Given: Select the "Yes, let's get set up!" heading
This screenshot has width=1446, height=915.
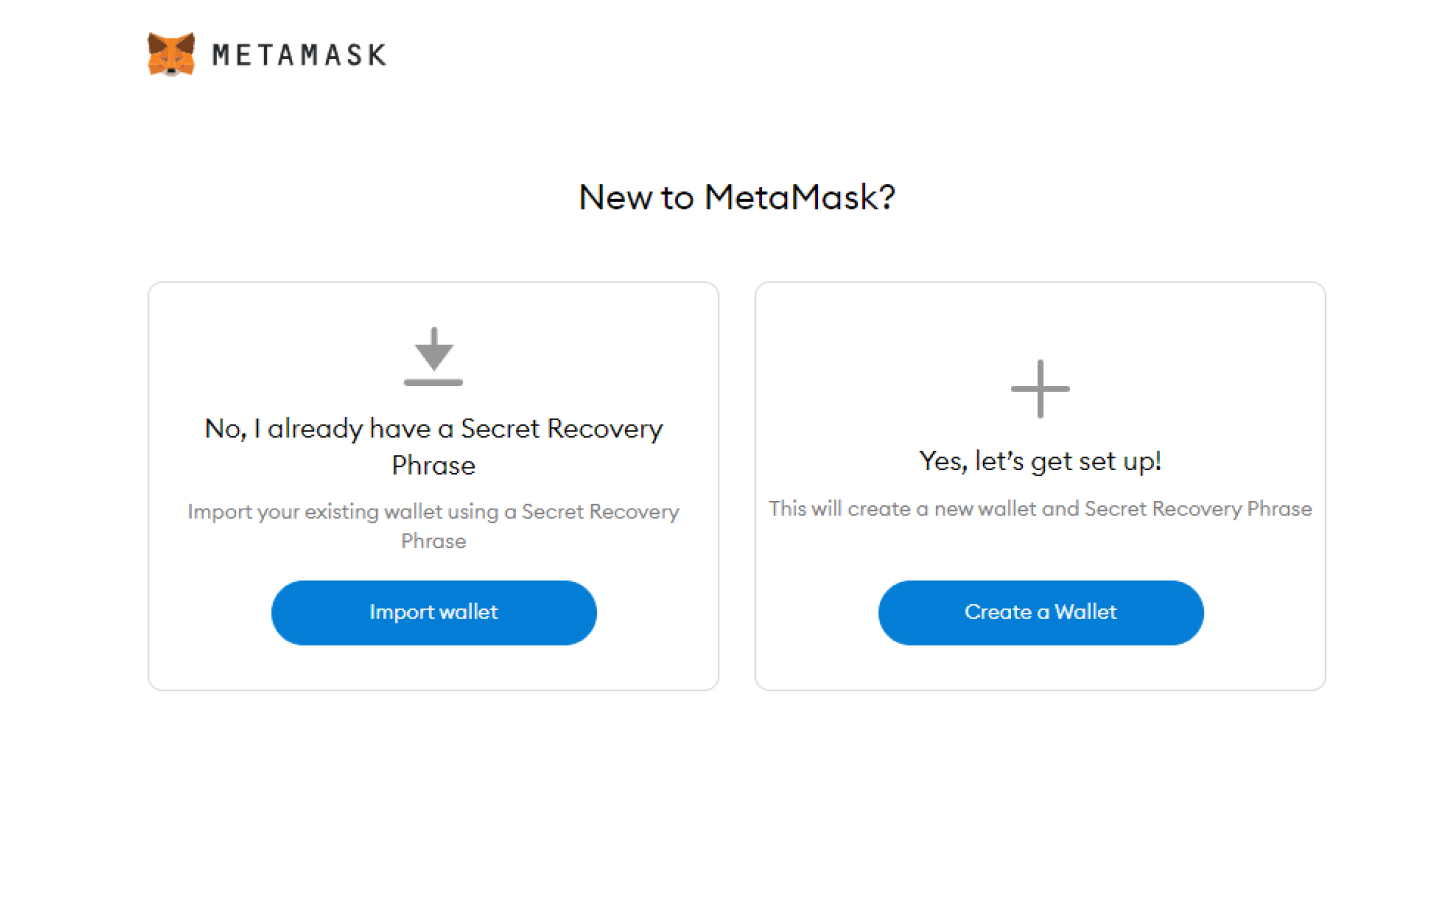Looking at the screenshot, I should (1040, 461).
